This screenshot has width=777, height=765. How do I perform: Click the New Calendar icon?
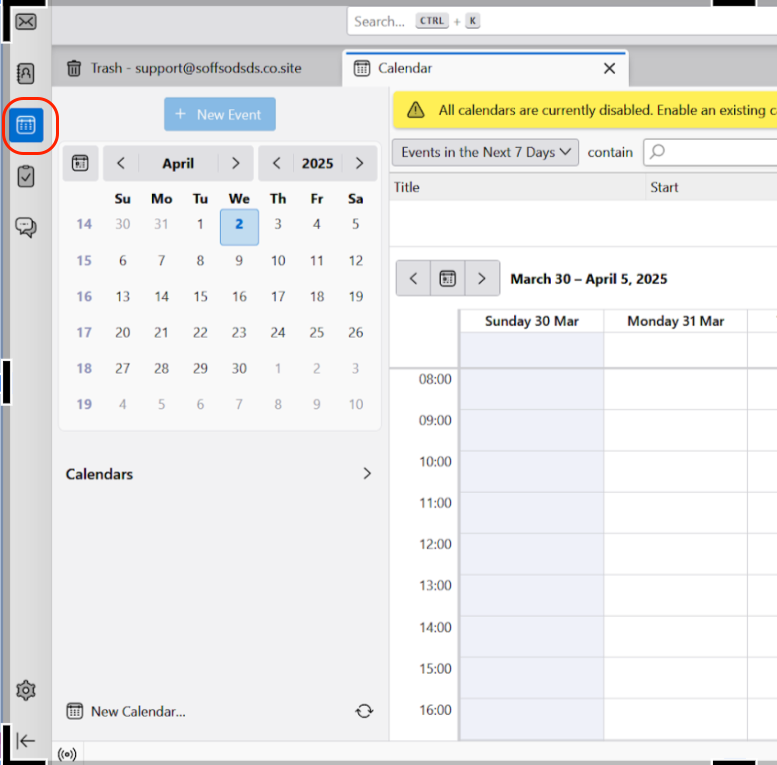[x=75, y=711]
